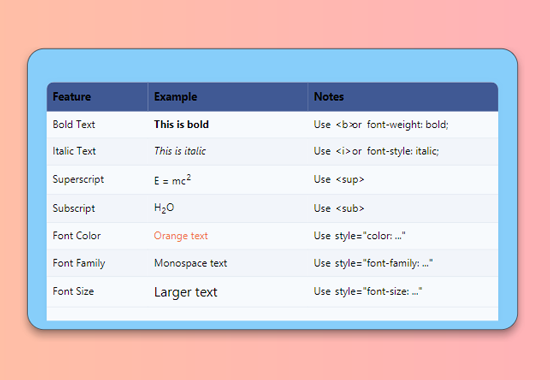Click the font-style: italic note
Screen dimensions: 550x380
(376, 151)
